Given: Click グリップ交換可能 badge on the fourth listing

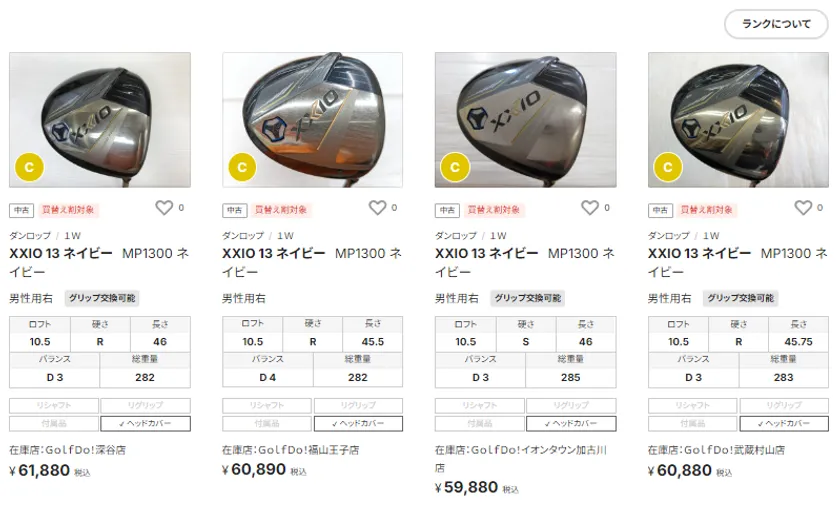Looking at the screenshot, I should tap(741, 298).
